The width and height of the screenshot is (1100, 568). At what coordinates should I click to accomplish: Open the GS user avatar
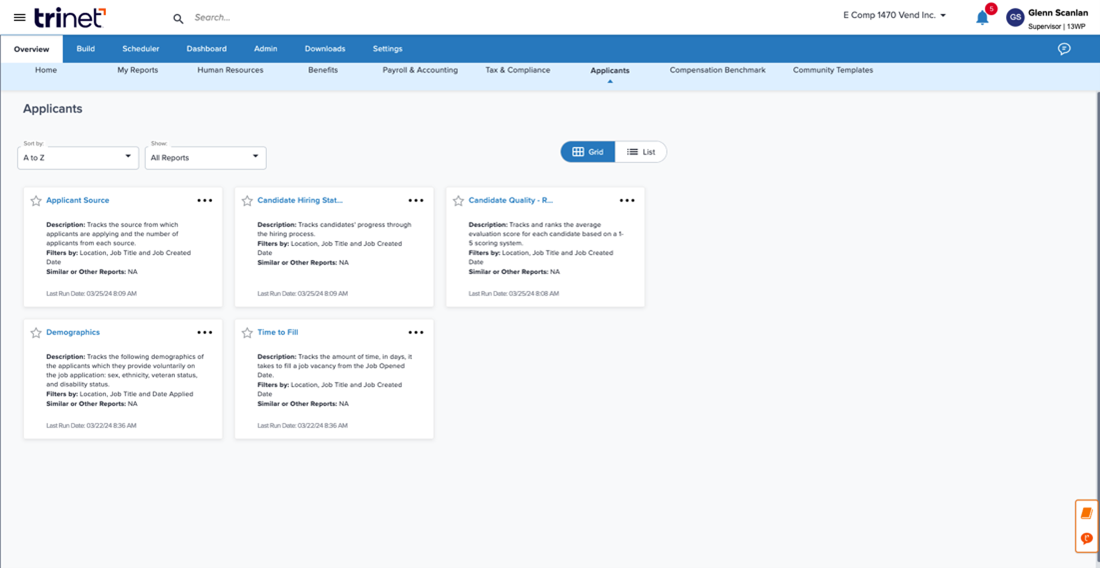click(x=1015, y=18)
